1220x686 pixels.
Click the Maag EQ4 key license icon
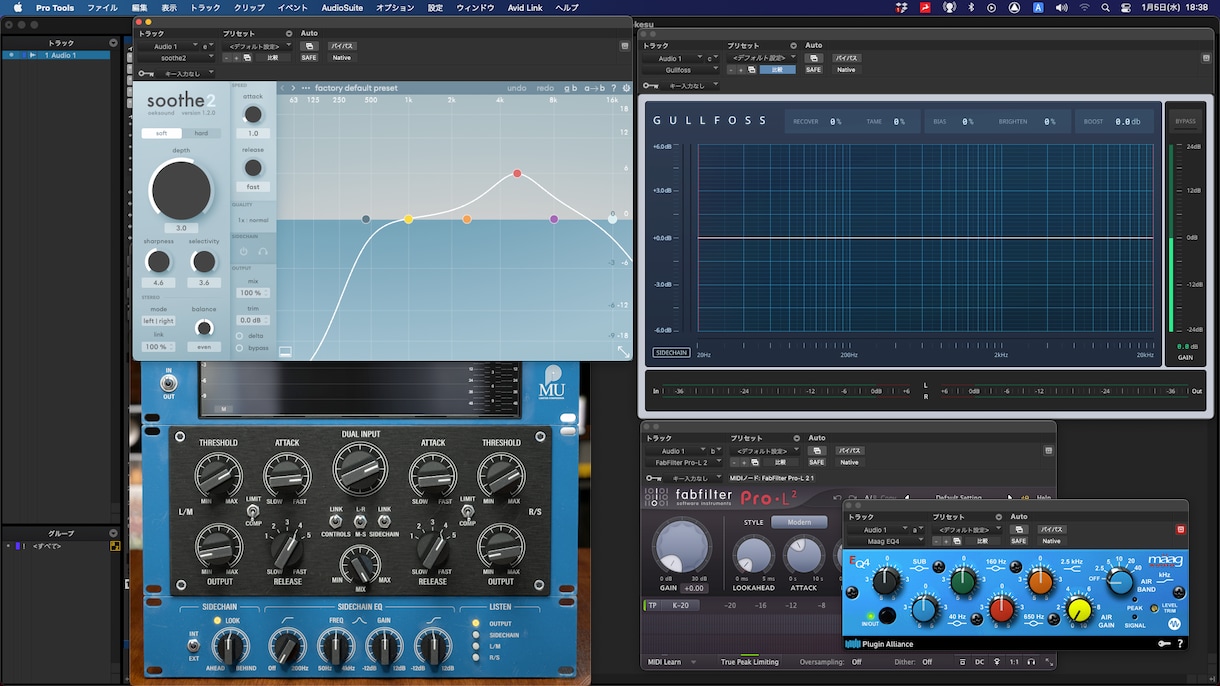coord(1164,644)
